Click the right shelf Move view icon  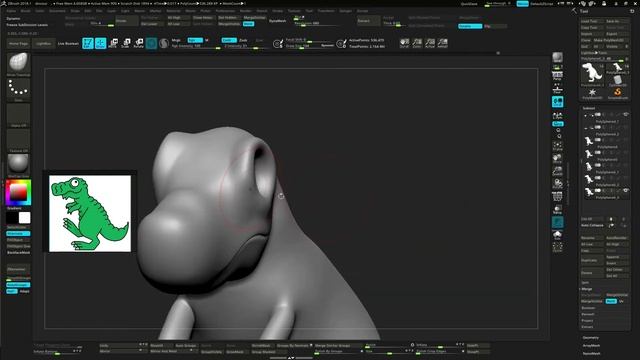point(557,159)
